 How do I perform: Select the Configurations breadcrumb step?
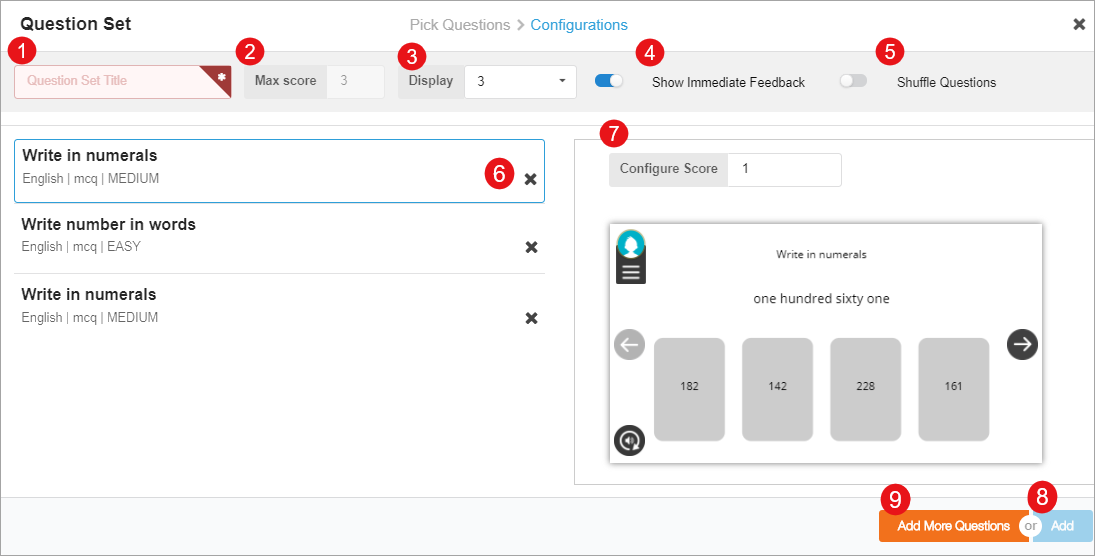(579, 25)
